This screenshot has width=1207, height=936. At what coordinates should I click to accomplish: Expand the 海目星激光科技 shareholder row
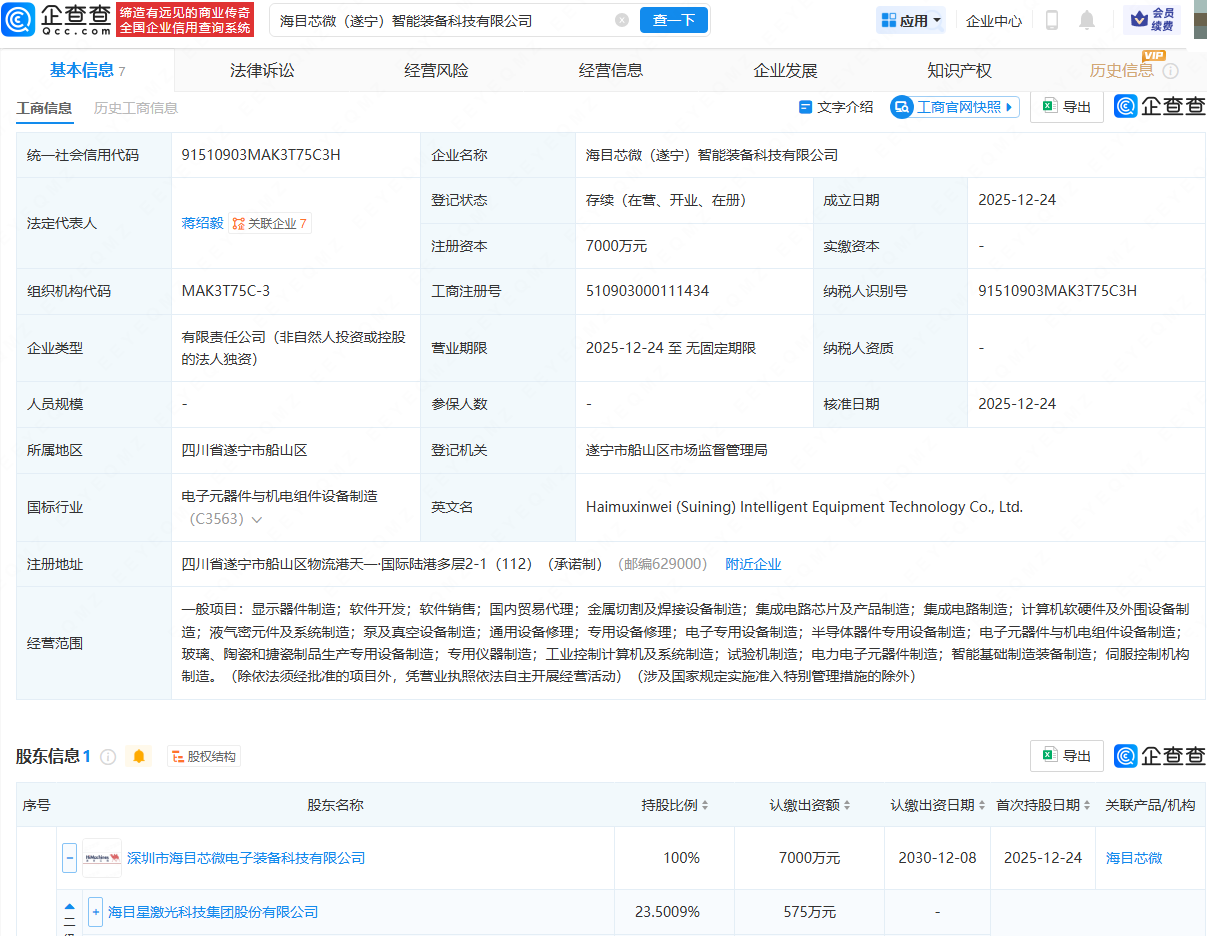tap(95, 911)
